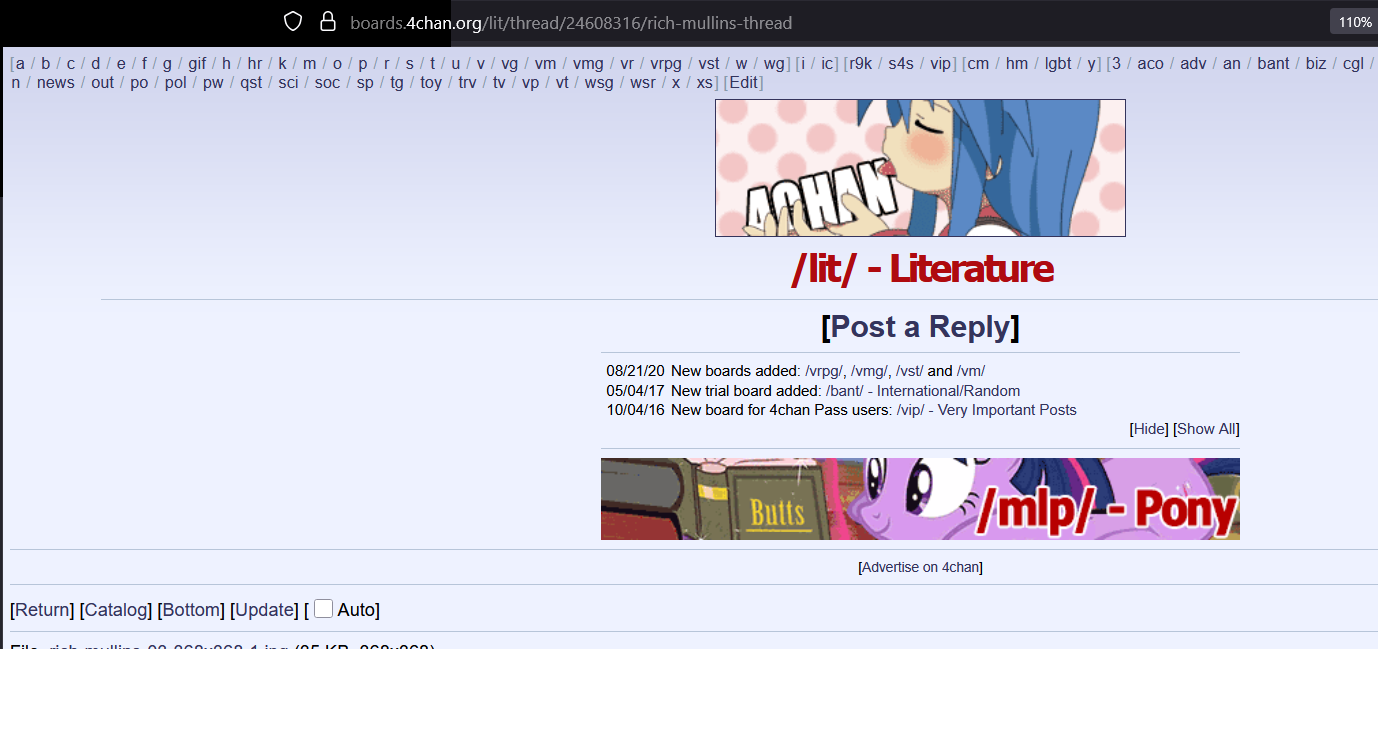
Task: Open the biz board in the board list
Action: tap(1316, 64)
